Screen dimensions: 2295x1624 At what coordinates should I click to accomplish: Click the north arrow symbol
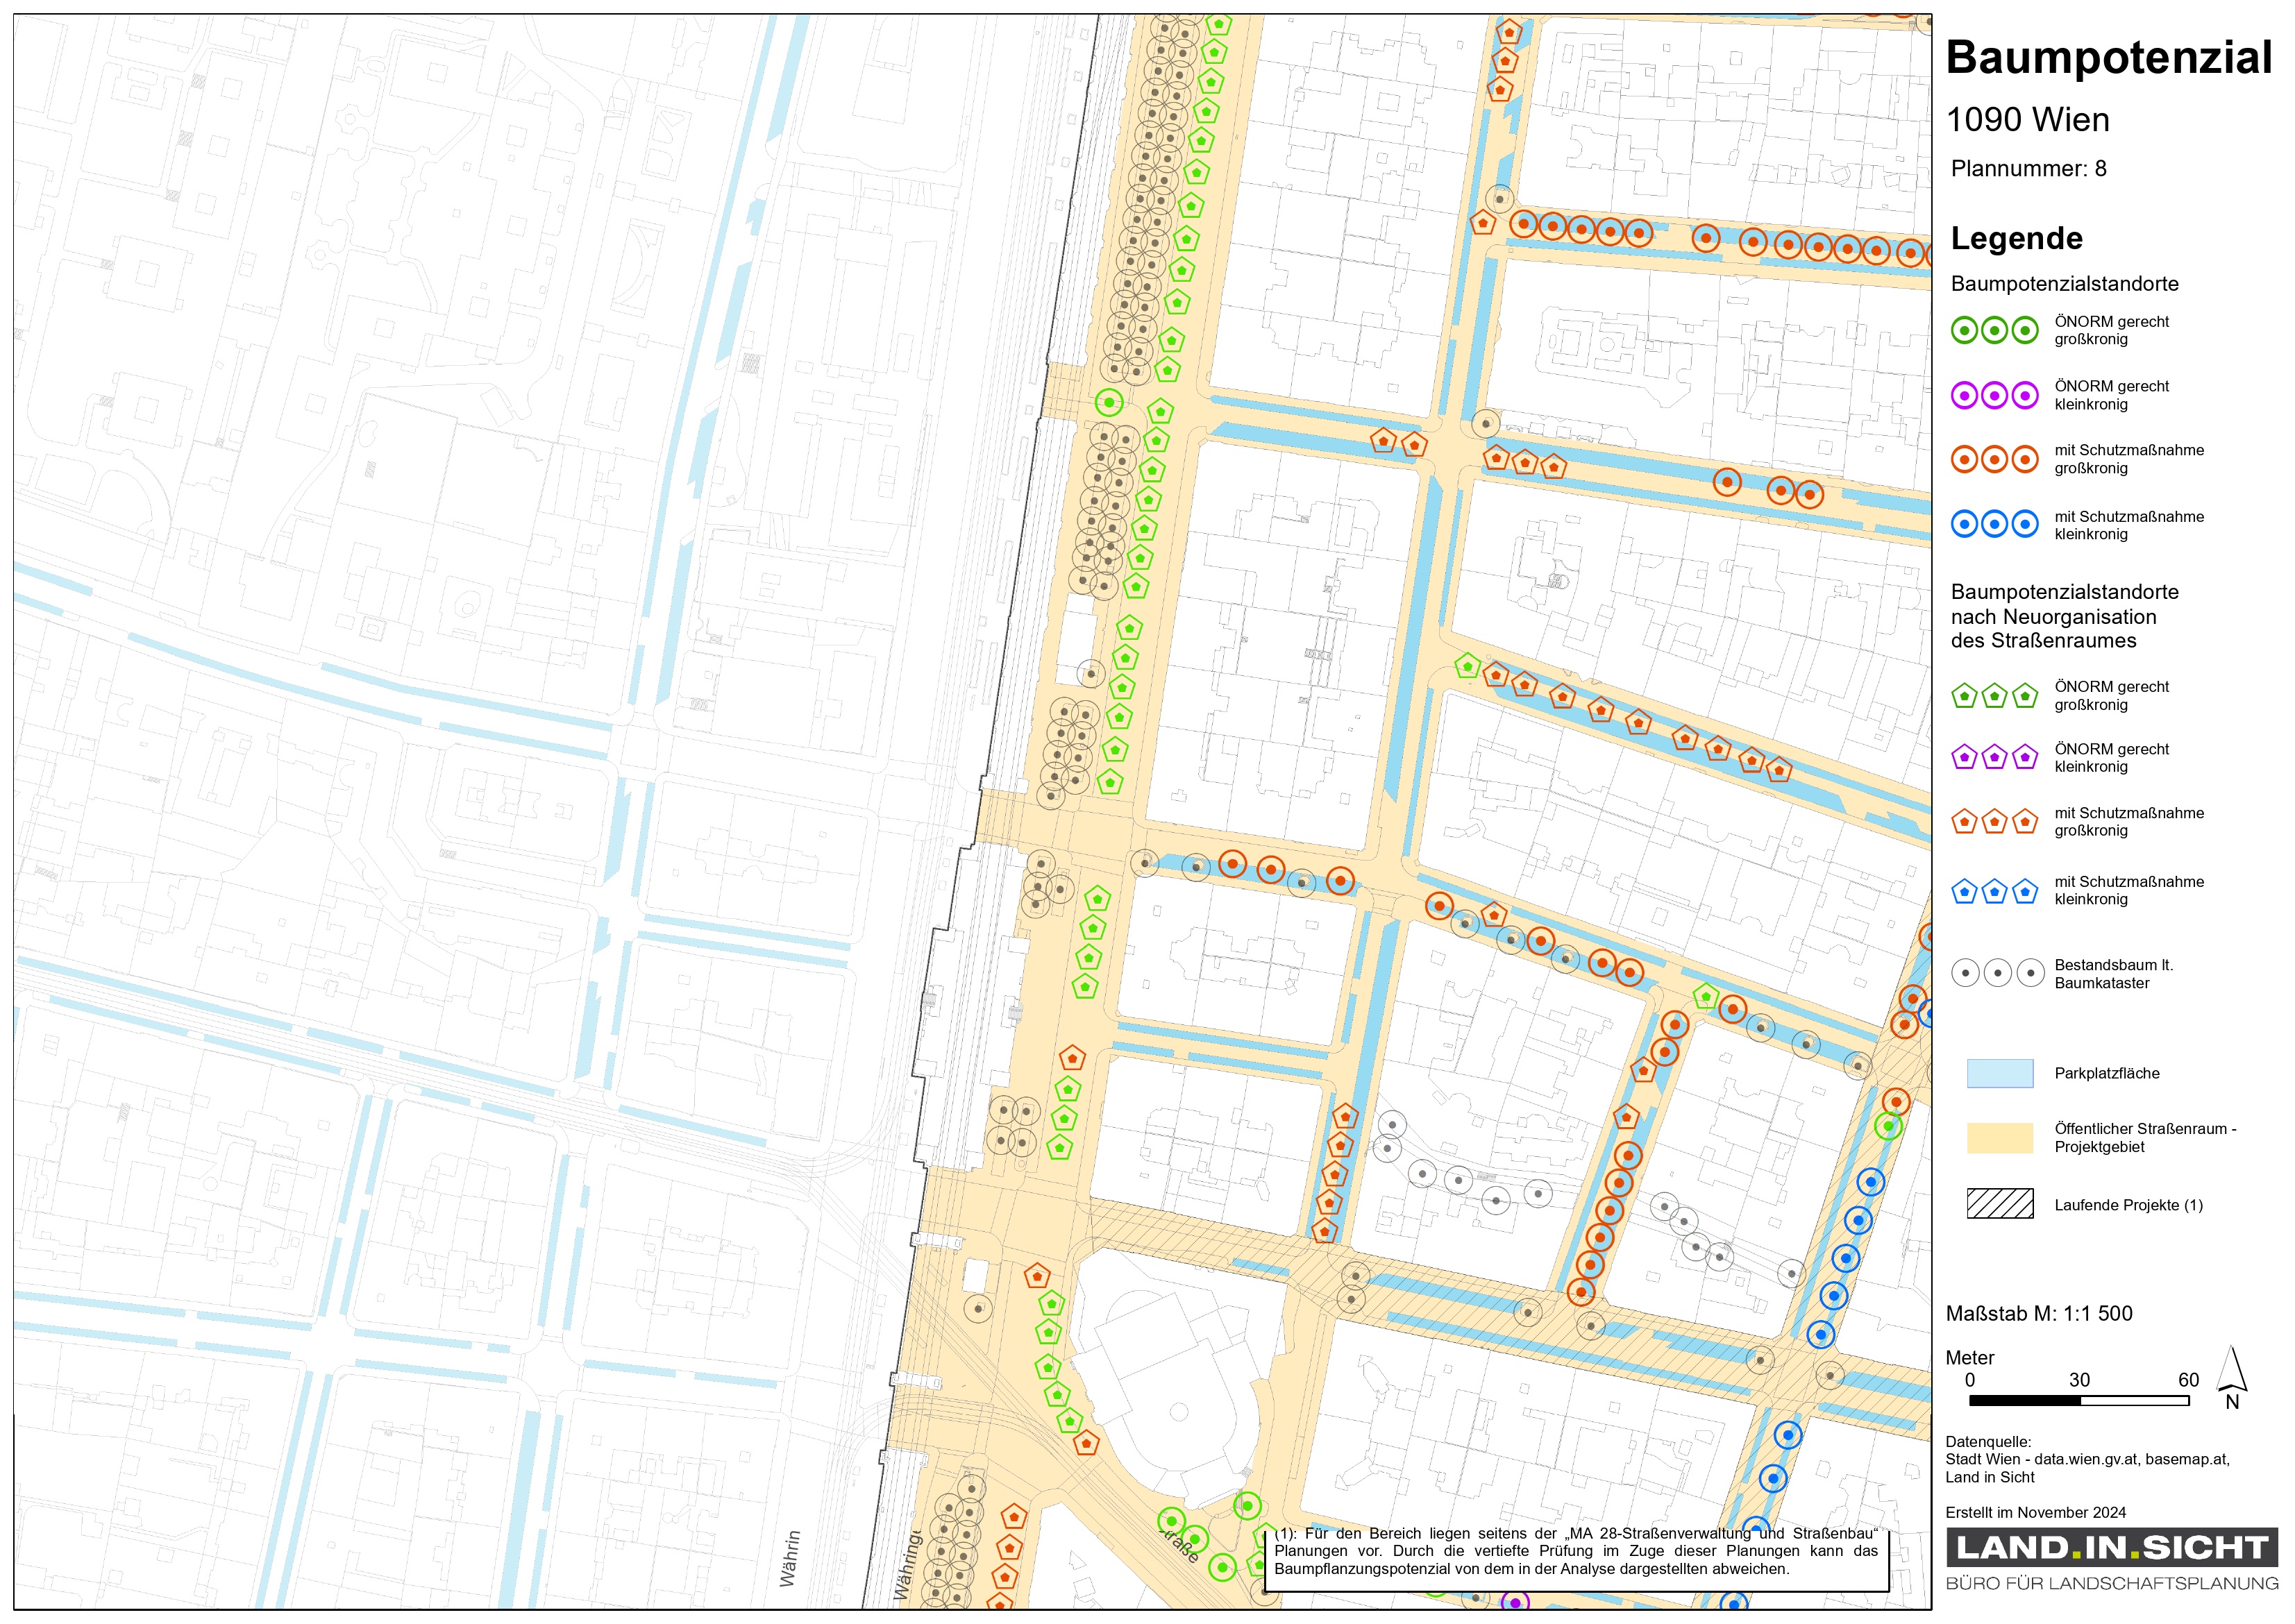pyautogui.click(x=2231, y=1372)
